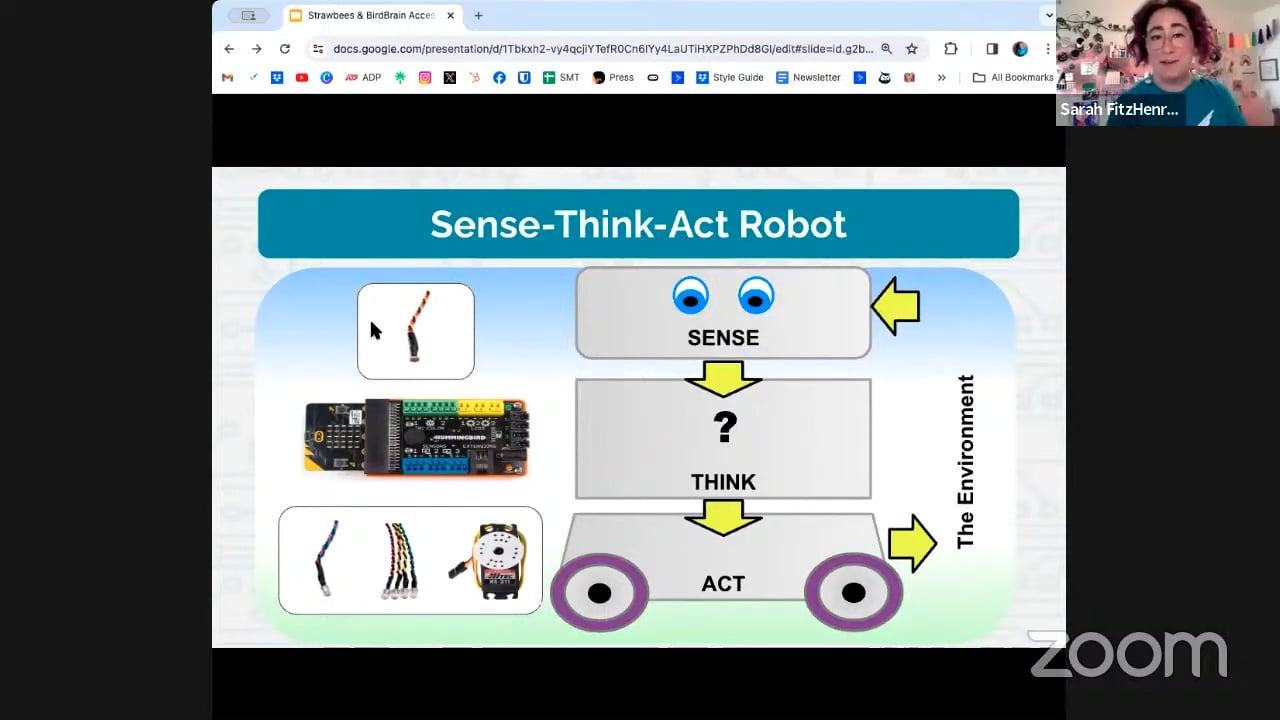The width and height of the screenshot is (1280, 720).
Task: Reload the current page
Action: tap(284, 48)
